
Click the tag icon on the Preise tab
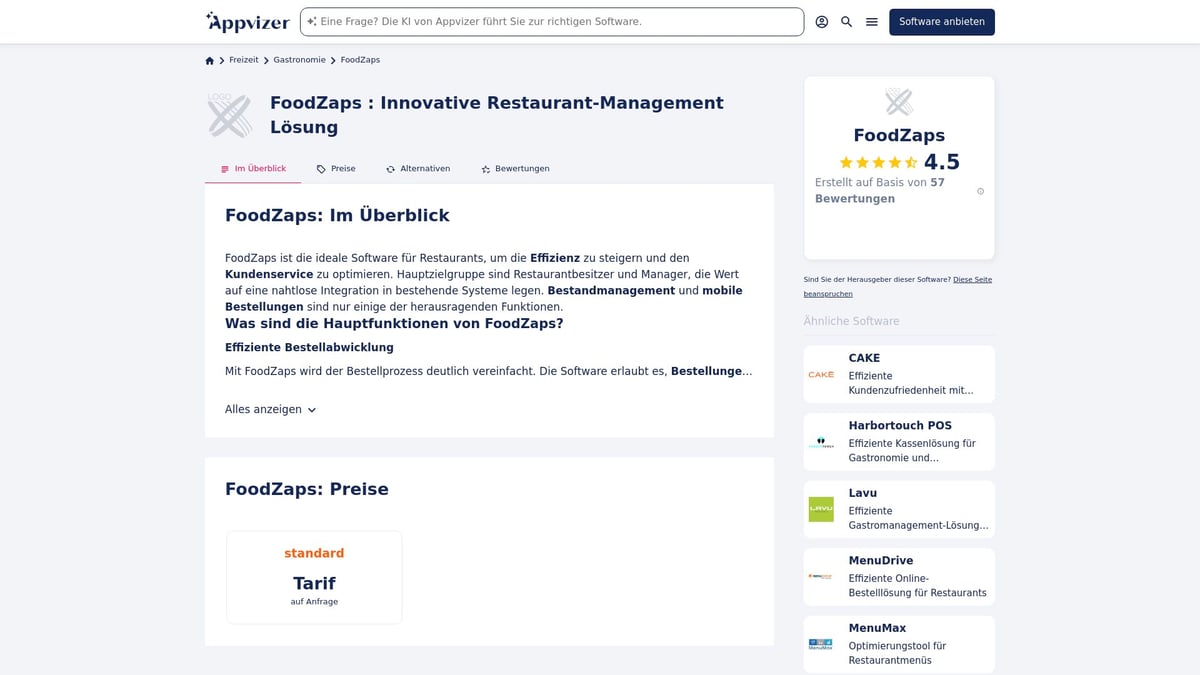(319, 168)
